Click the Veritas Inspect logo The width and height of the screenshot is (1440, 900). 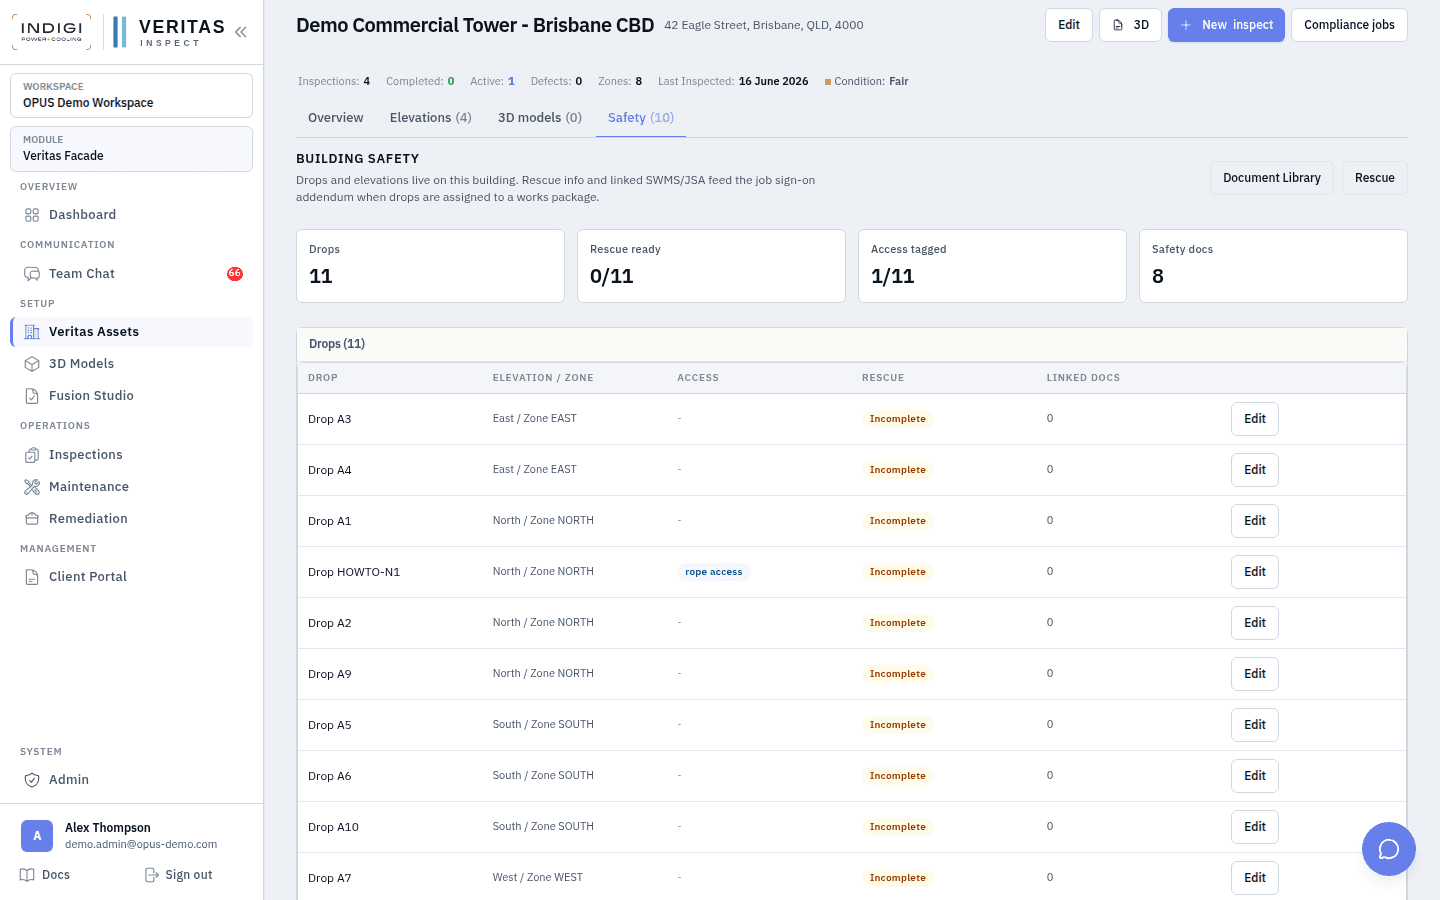[169, 32]
